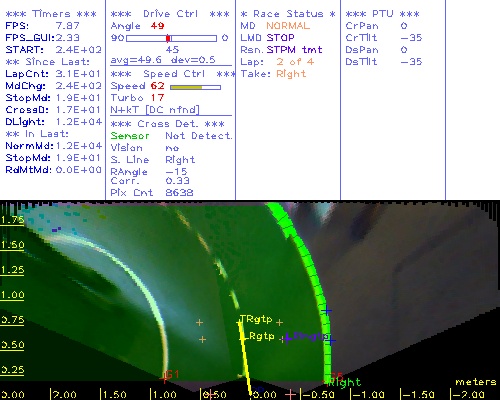
Task: Click the PTU section header
Action: [382, 14]
